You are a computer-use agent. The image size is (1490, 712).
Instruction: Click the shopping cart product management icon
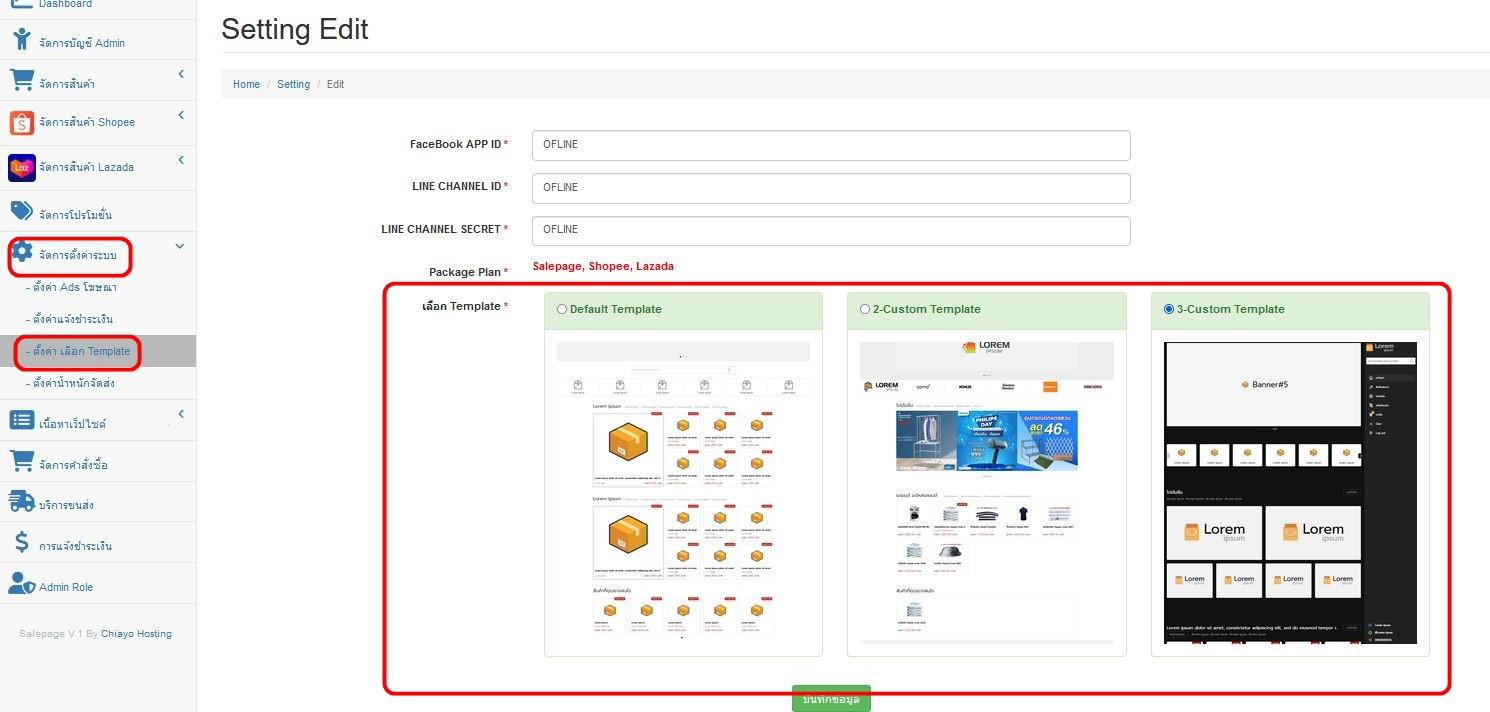(x=22, y=81)
